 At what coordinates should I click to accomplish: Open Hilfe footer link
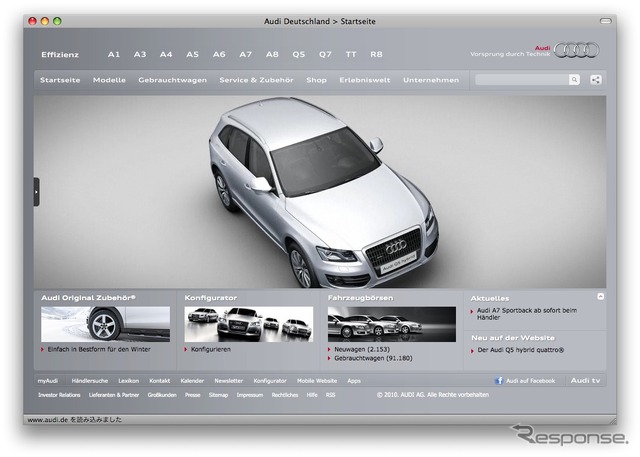312,395
